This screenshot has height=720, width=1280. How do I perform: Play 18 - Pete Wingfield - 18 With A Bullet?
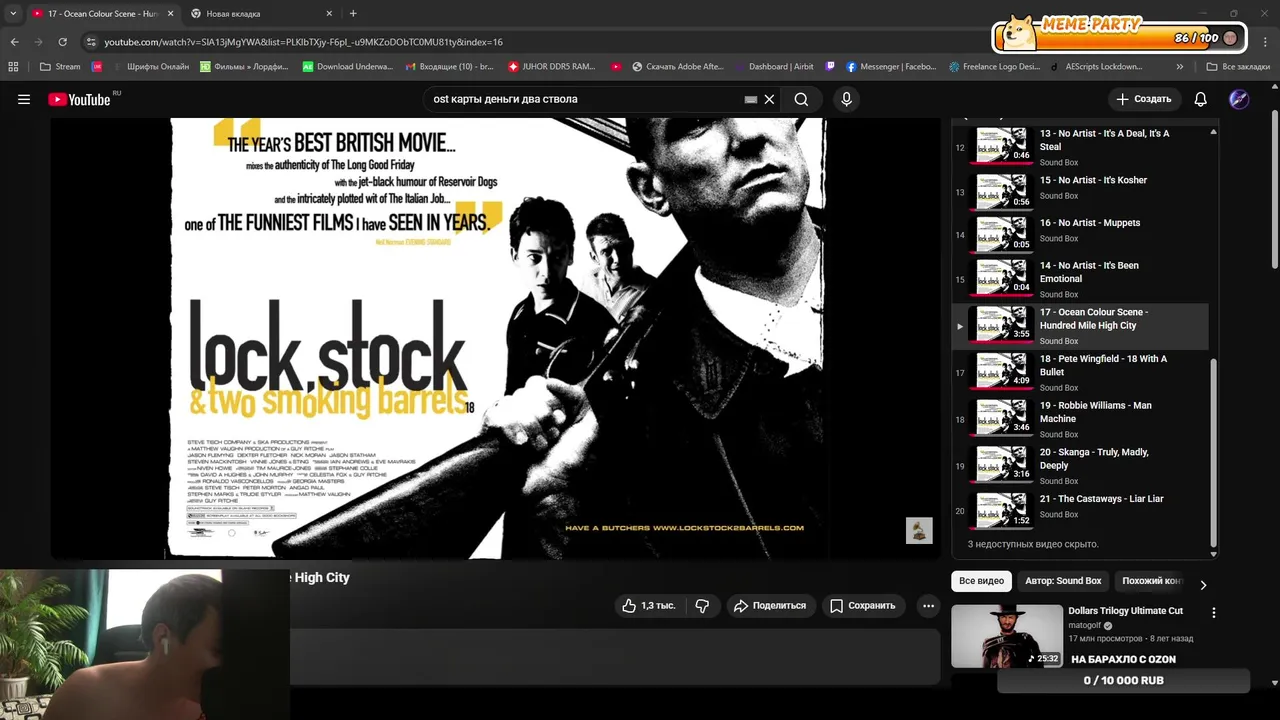point(1080,372)
